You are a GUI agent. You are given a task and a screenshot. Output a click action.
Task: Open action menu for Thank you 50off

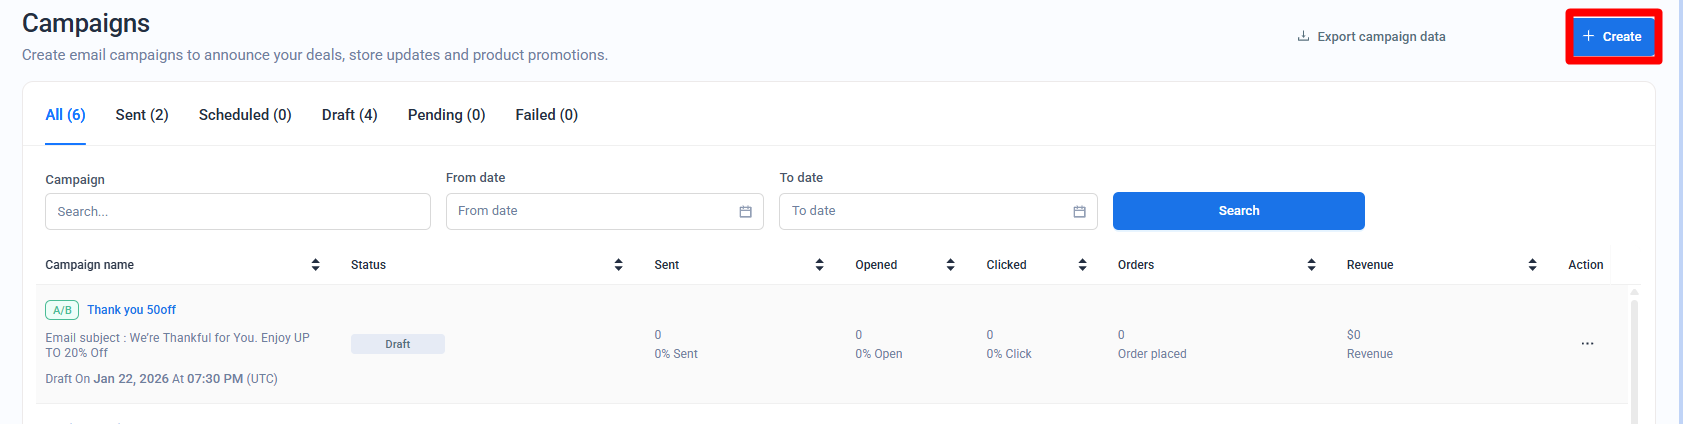coord(1587,344)
